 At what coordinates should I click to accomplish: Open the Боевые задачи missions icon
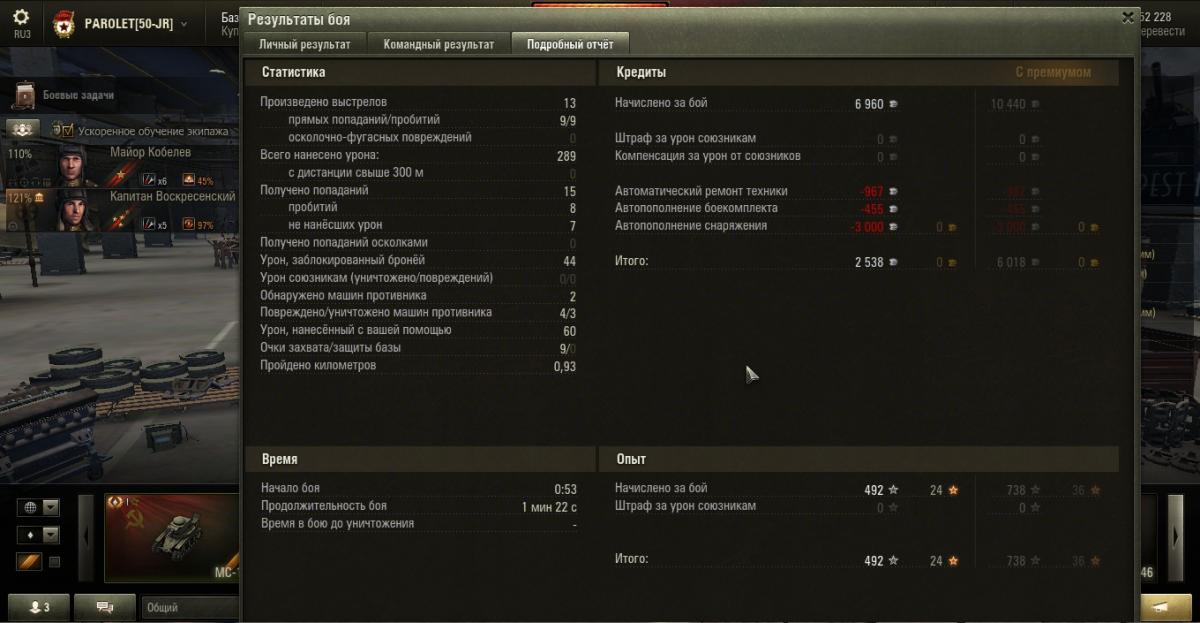(25, 95)
